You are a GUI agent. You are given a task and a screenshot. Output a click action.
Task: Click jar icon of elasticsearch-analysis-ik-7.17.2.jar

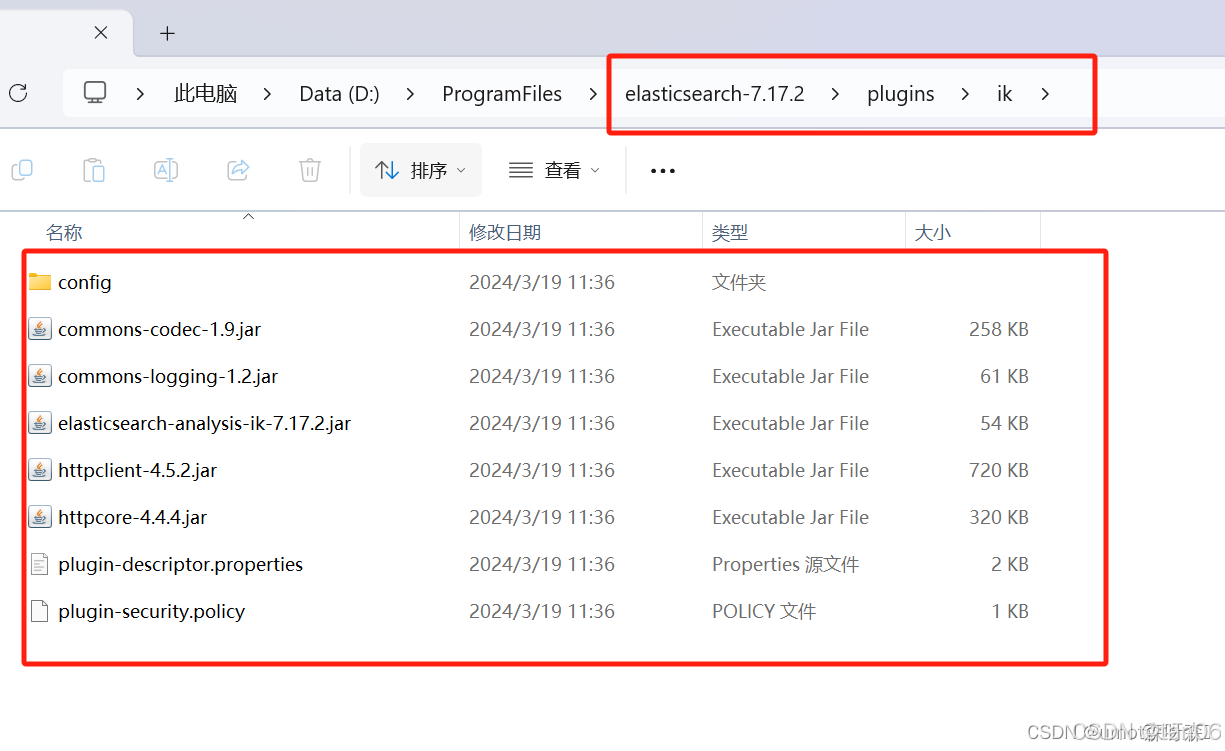pos(40,423)
